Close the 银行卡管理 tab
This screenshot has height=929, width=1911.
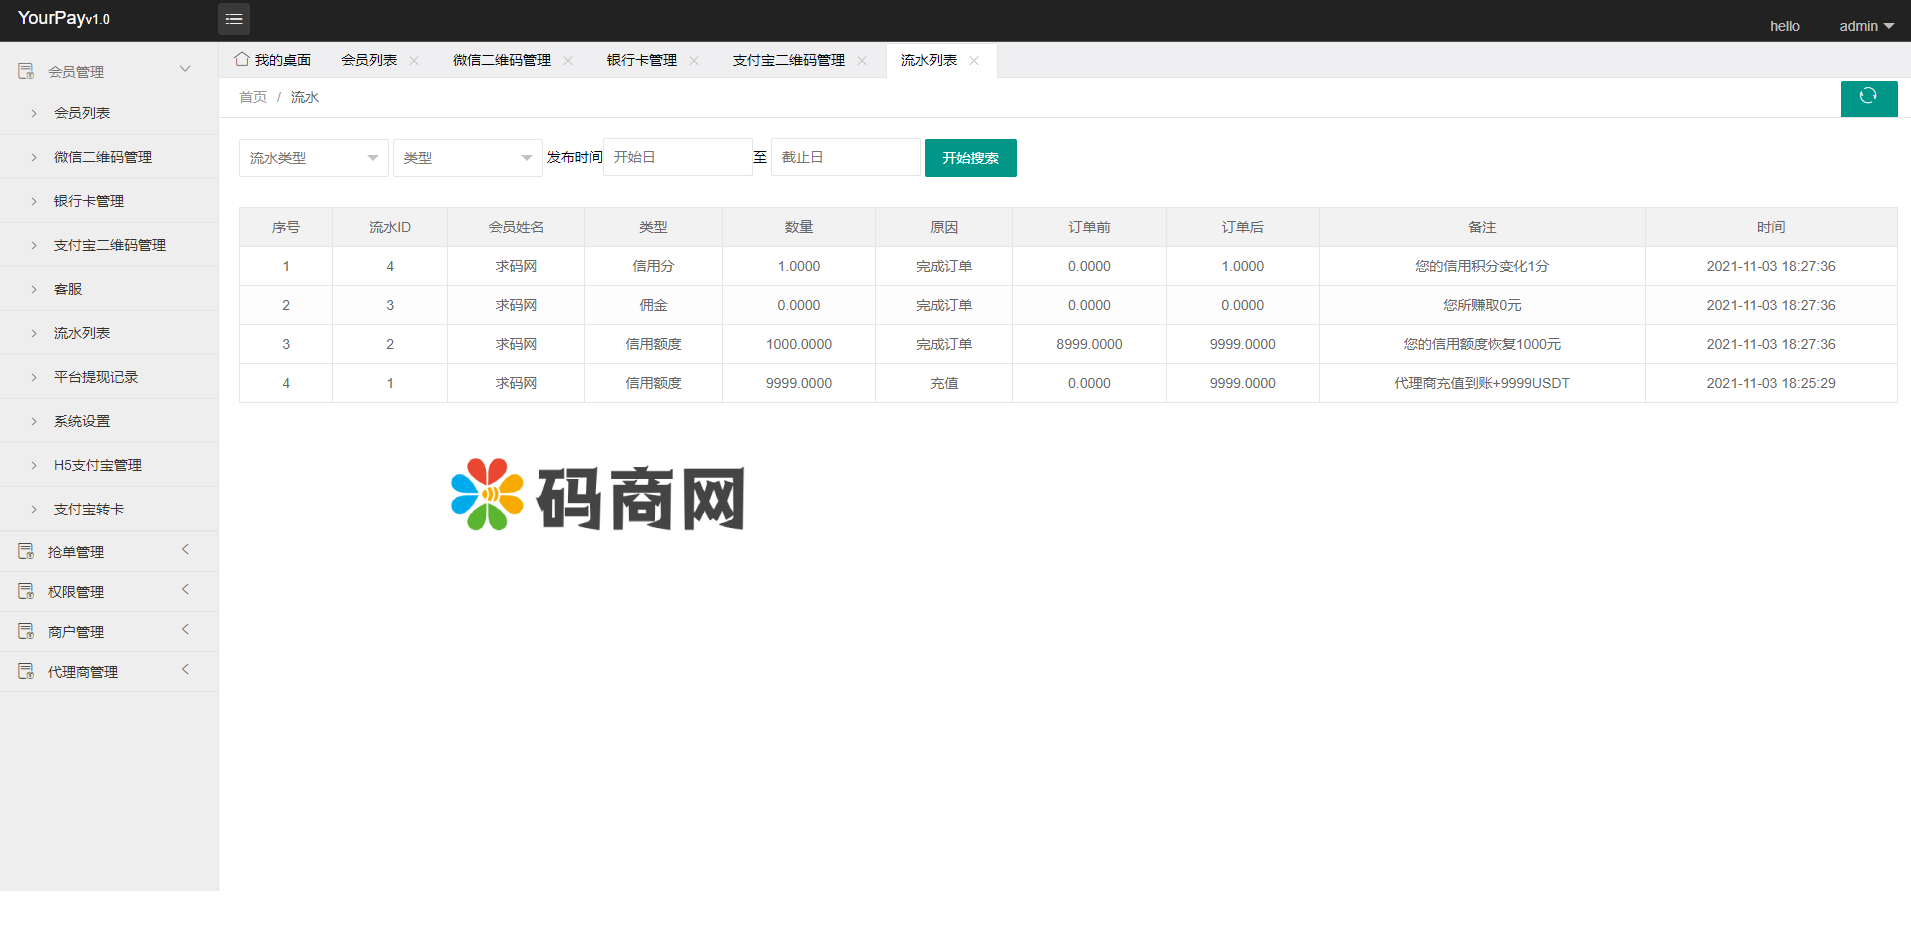click(x=694, y=61)
